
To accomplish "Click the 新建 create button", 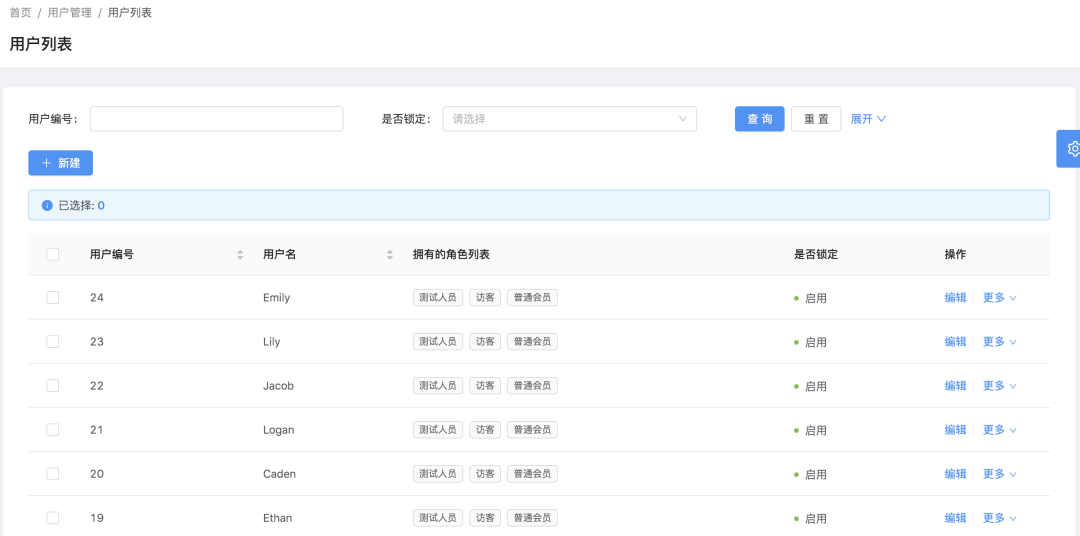I will (61, 163).
